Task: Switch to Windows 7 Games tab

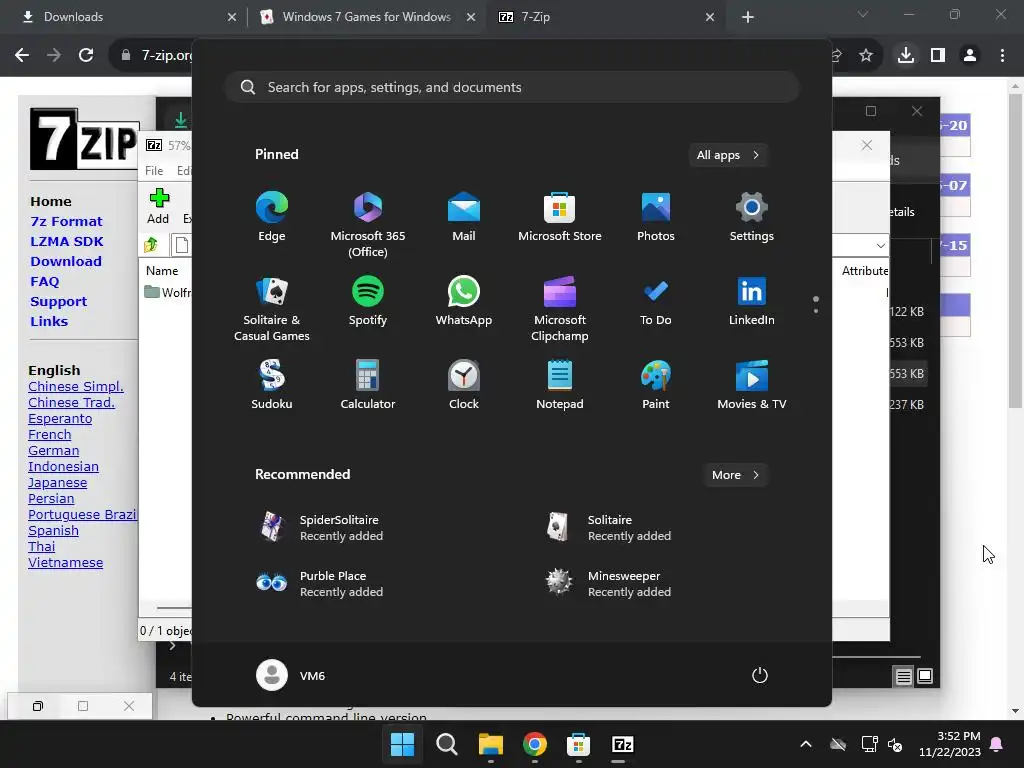Action: (367, 17)
